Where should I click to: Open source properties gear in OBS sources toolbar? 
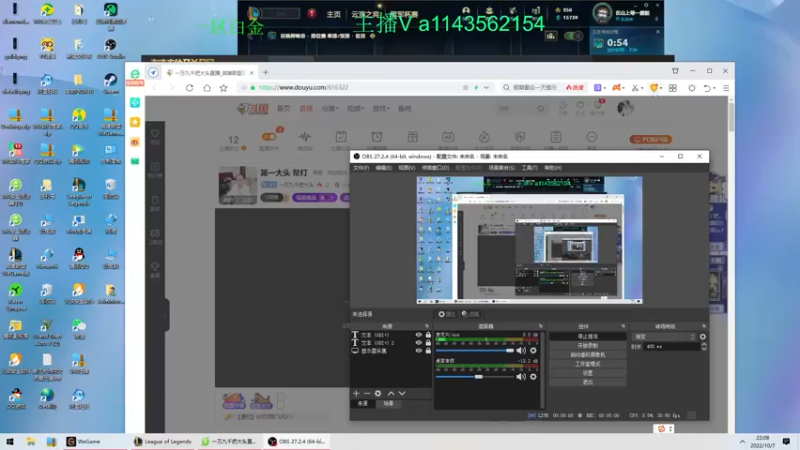pyautogui.click(x=378, y=393)
